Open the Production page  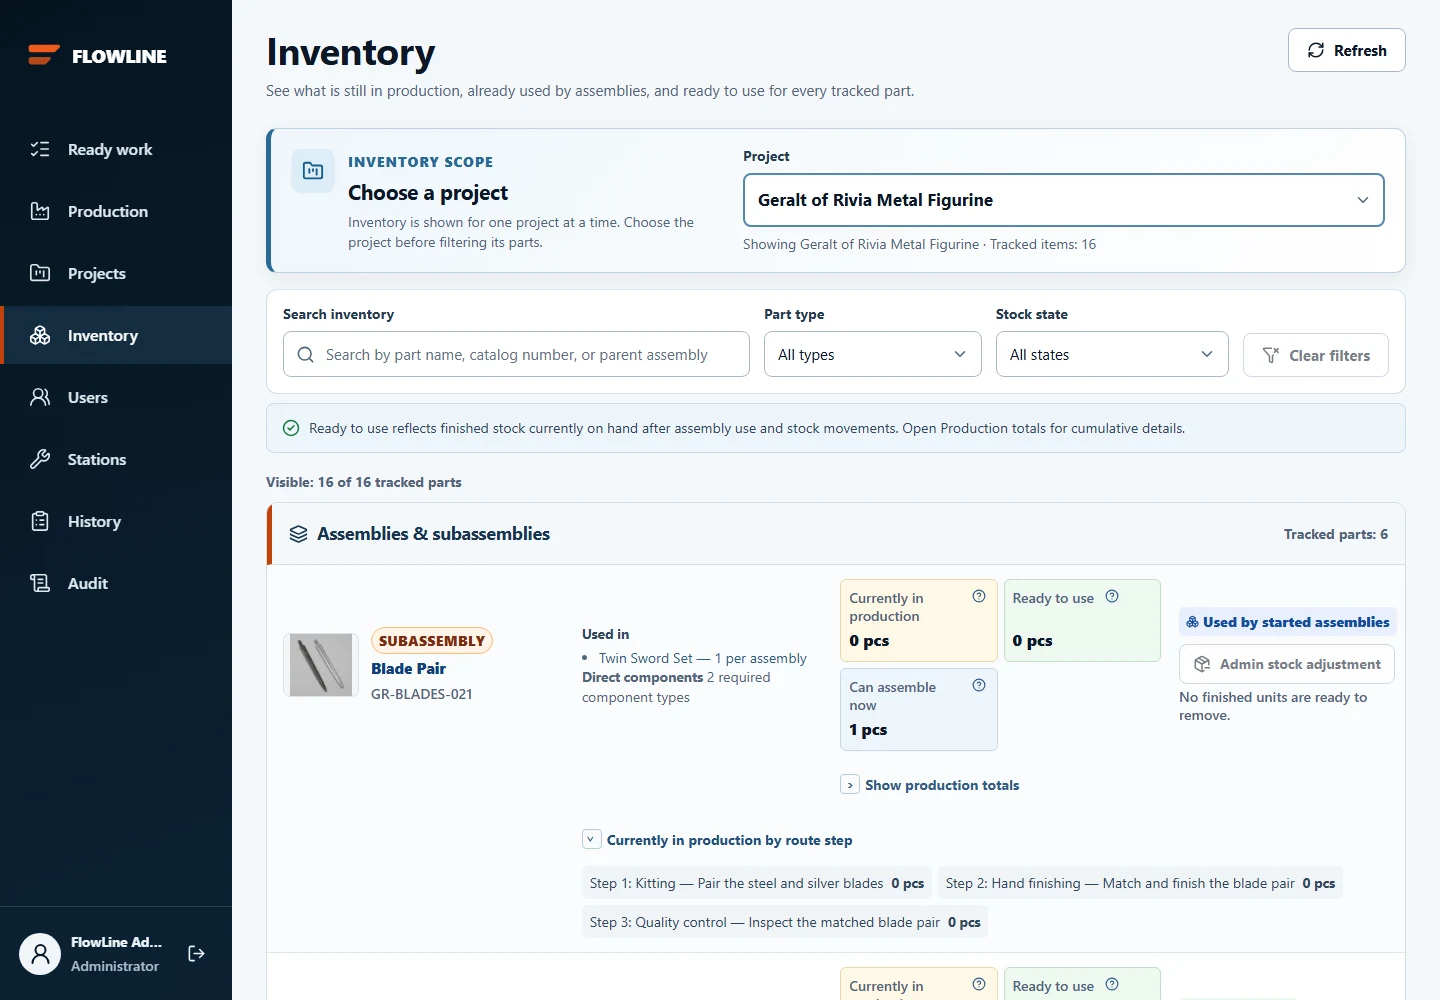click(x=116, y=211)
